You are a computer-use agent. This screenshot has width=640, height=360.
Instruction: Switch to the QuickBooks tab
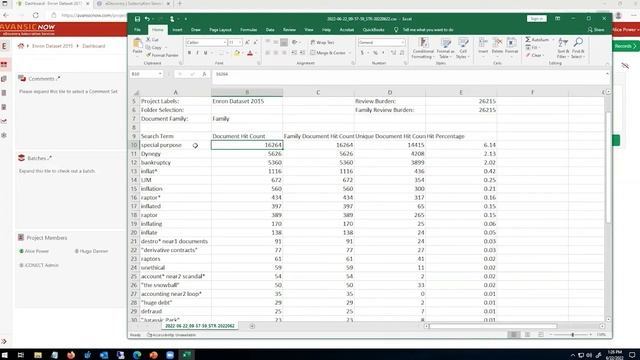(x=373, y=30)
